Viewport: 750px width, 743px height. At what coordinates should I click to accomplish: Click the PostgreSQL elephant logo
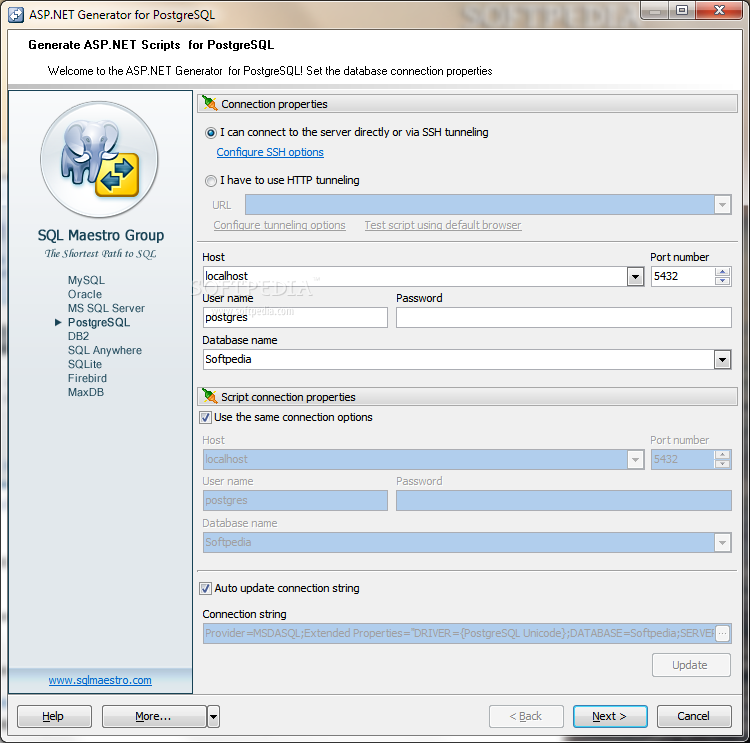tap(99, 159)
